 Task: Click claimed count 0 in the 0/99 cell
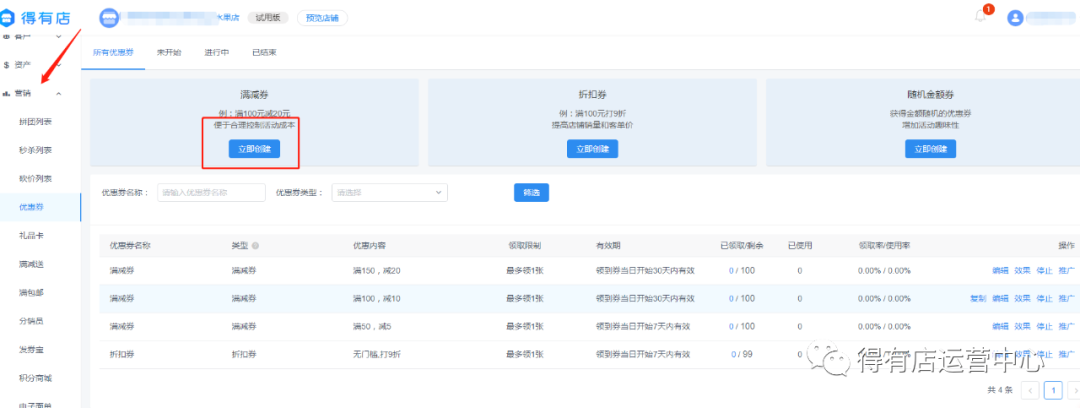click(x=734, y=354)
